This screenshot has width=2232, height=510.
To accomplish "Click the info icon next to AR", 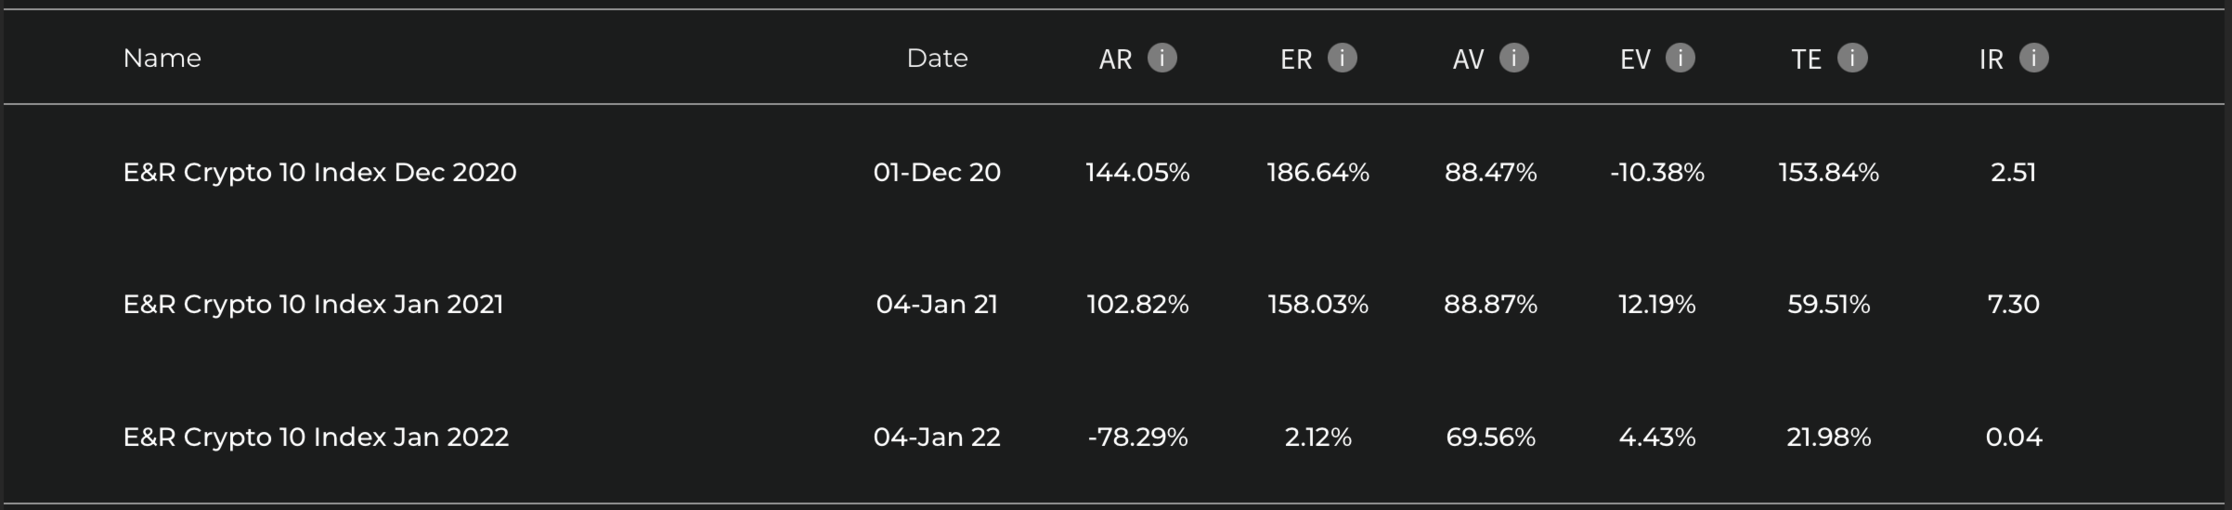I will [x=1161, y=58].
